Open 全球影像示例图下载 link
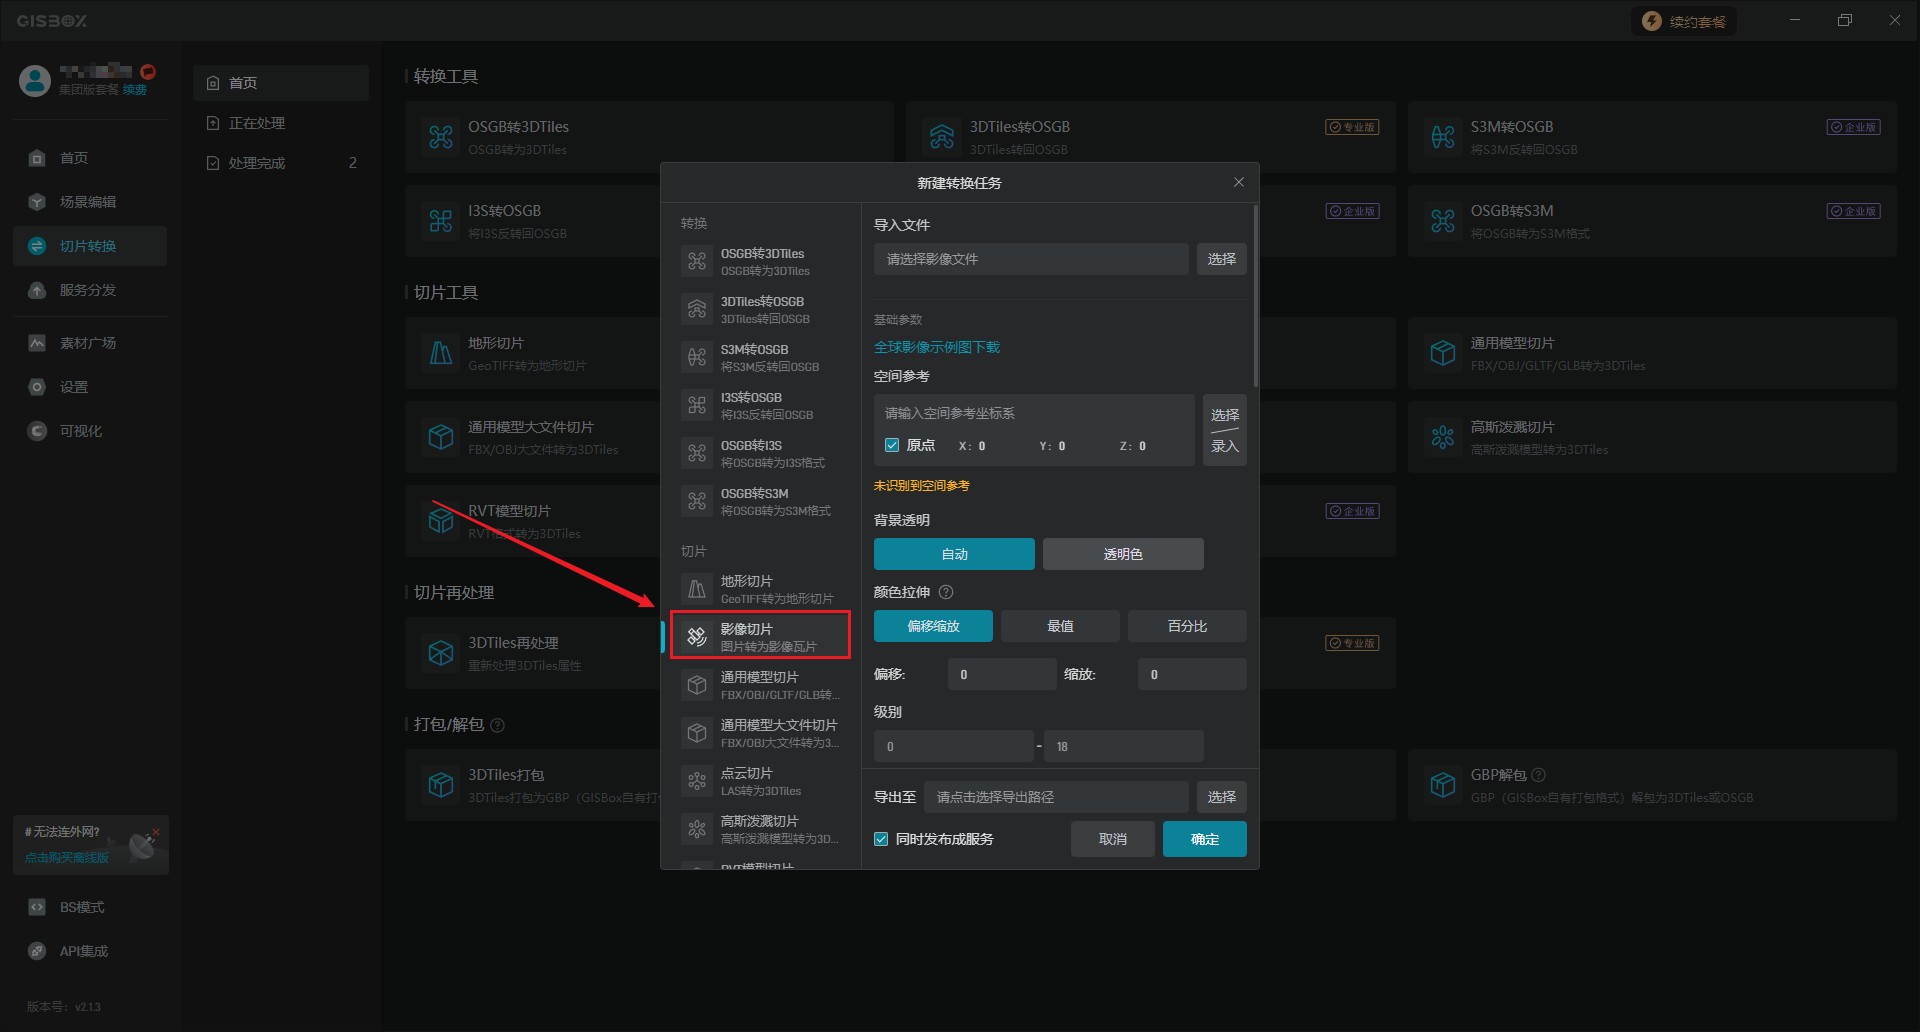The image size is (1920, 1032). 937,347
